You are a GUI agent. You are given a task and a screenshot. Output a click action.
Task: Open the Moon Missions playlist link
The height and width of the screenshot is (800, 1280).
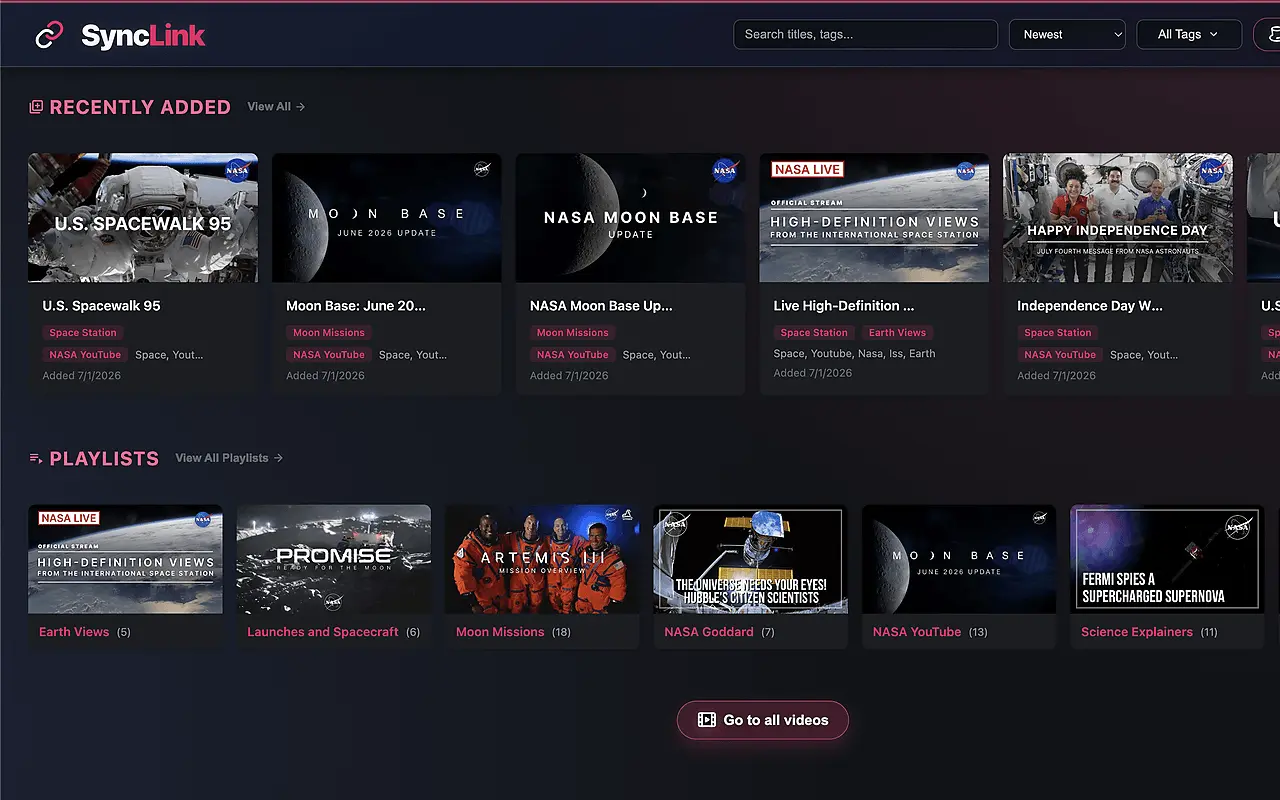[x=500, y=632]
